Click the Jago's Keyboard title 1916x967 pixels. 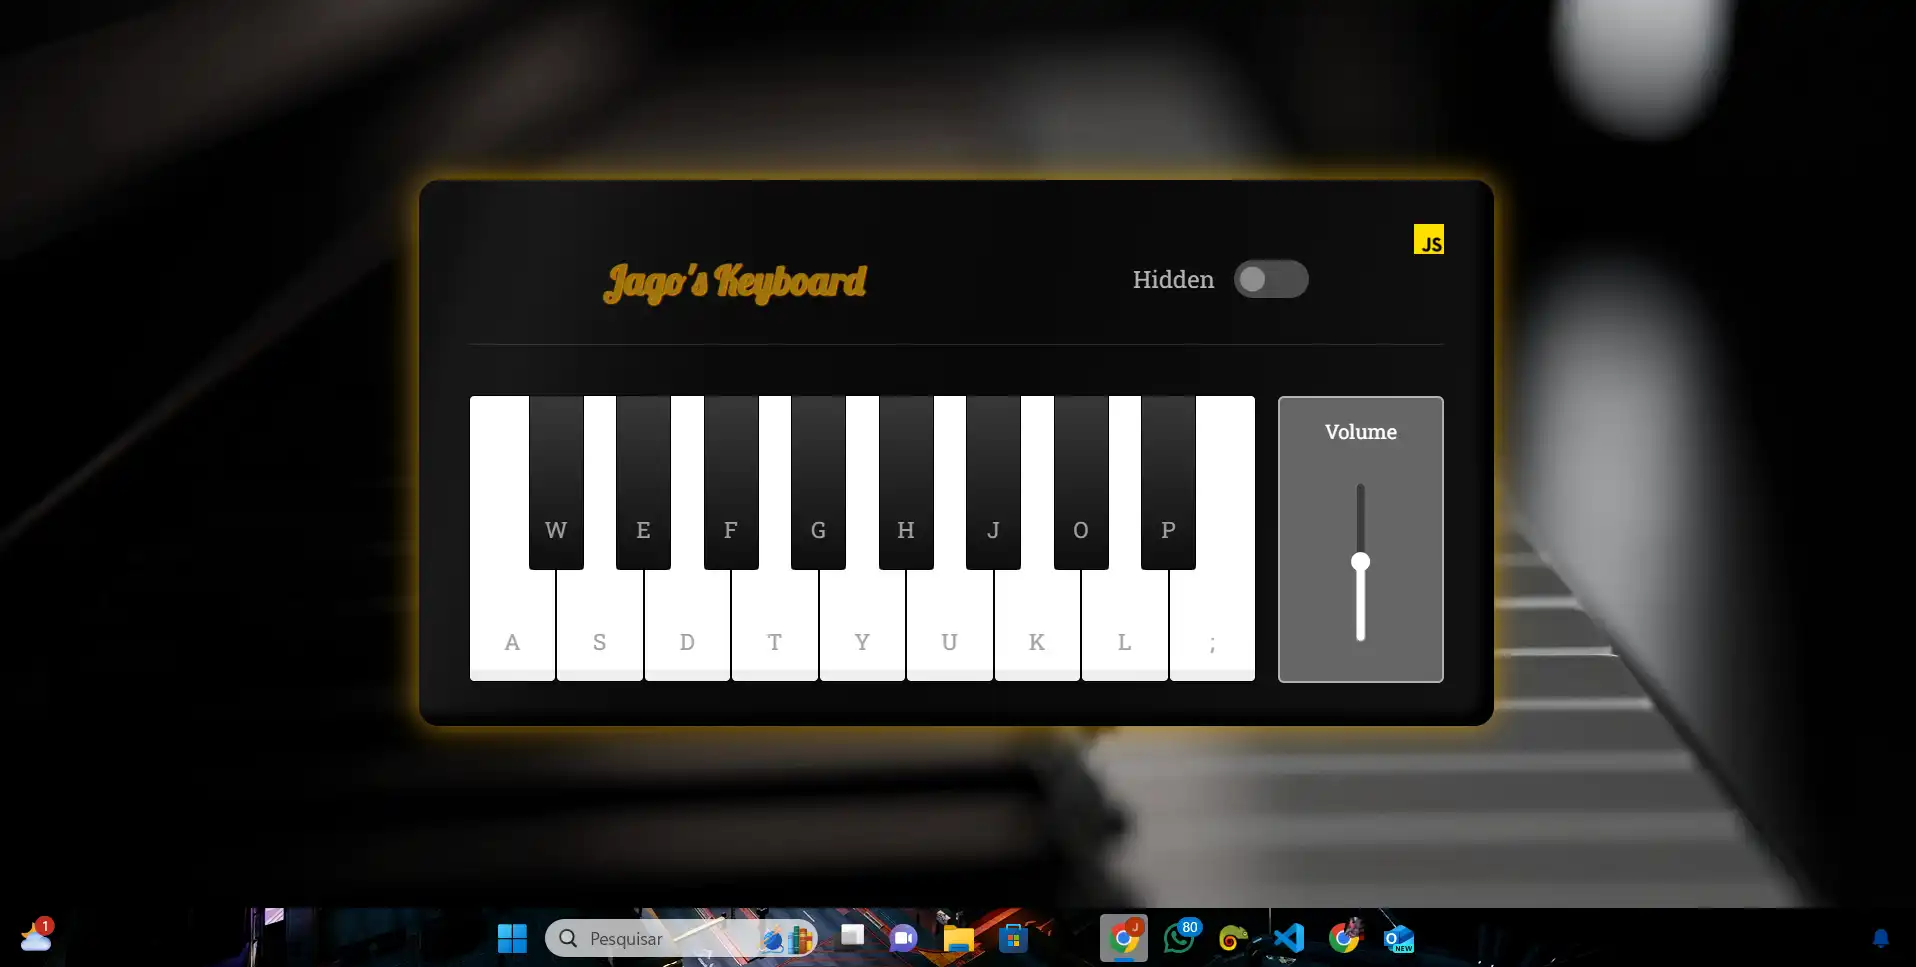[x=735, y=283]
